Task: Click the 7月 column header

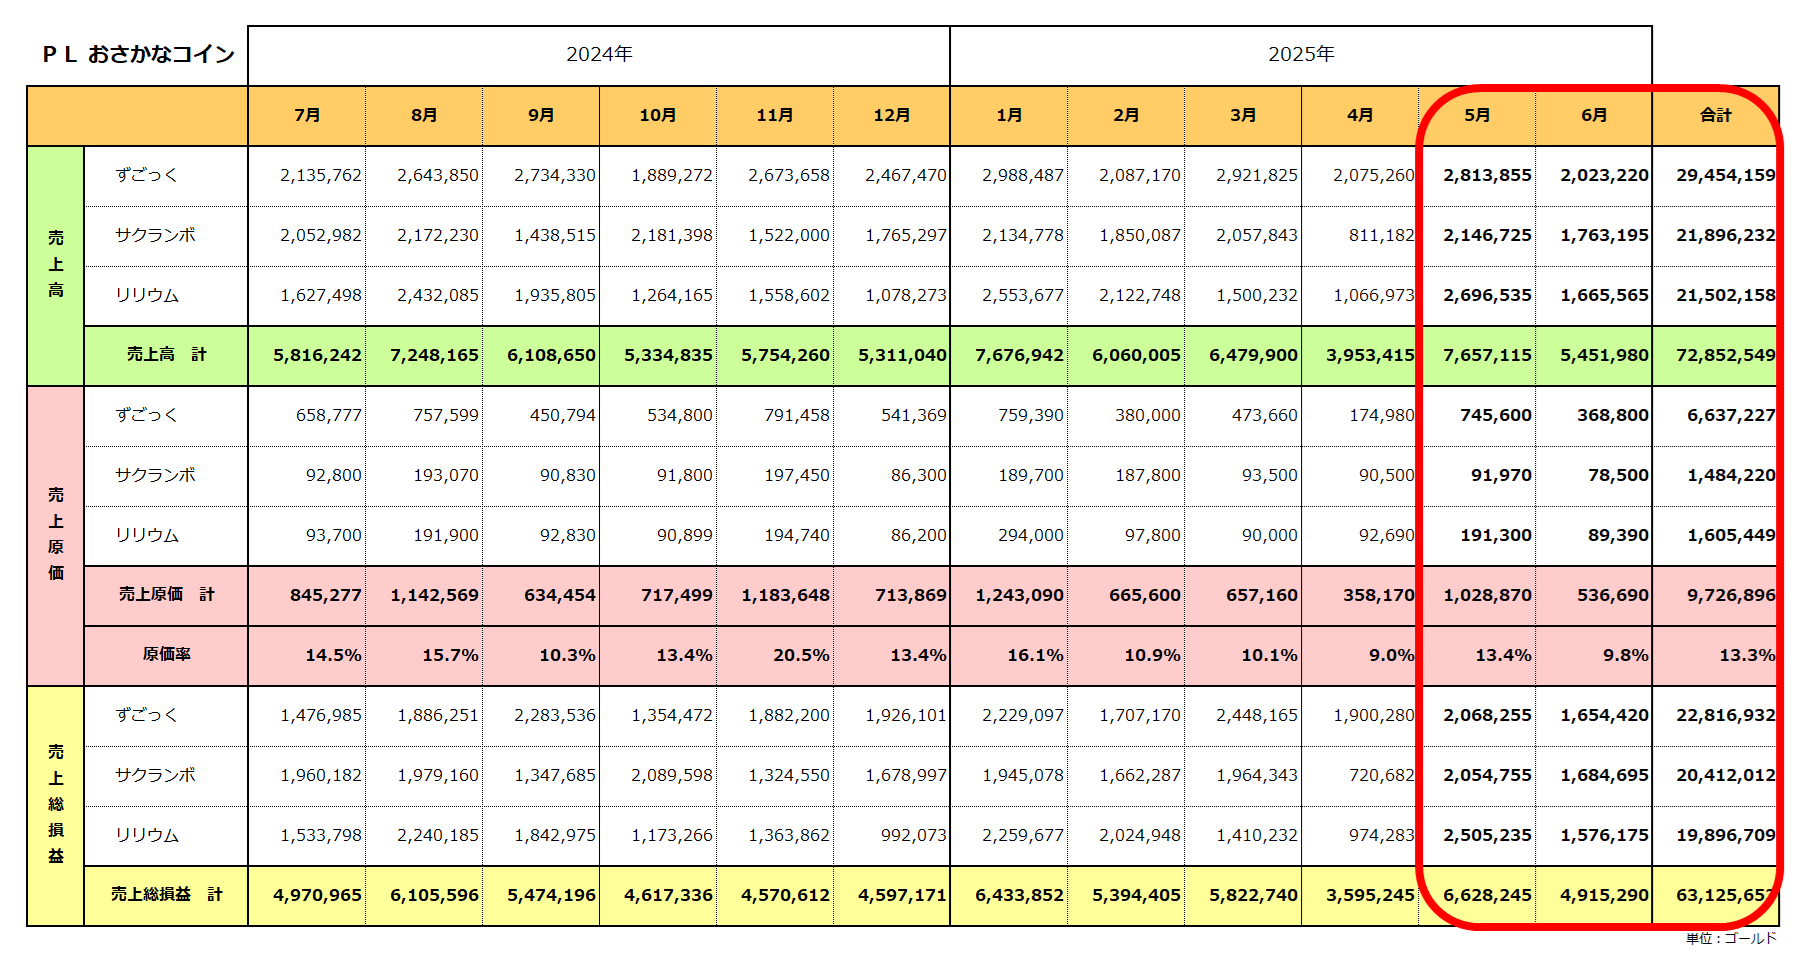Action: tap(307, 115)
